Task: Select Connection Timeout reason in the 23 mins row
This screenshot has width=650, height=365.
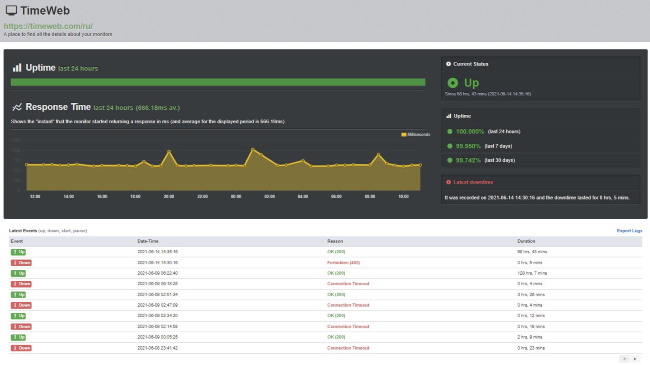Action: coord(348,348)
